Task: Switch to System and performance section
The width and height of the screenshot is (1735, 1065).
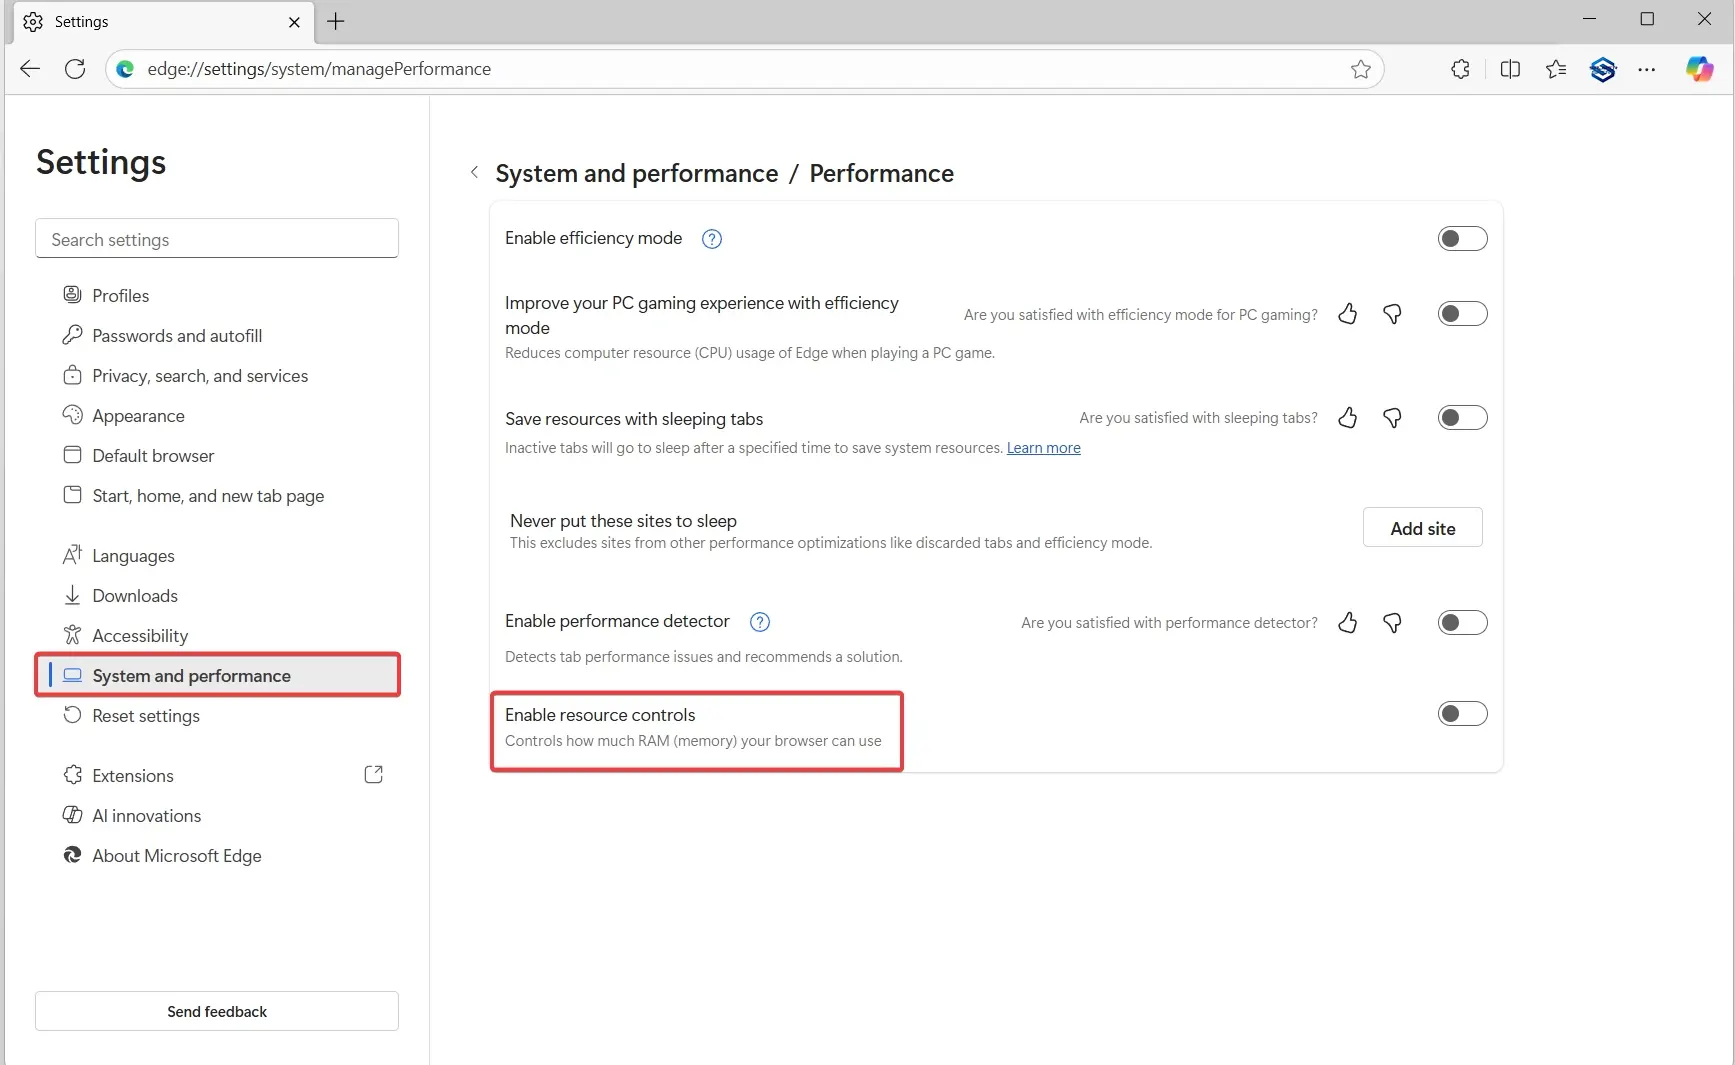Action: [x=191, y=675]
